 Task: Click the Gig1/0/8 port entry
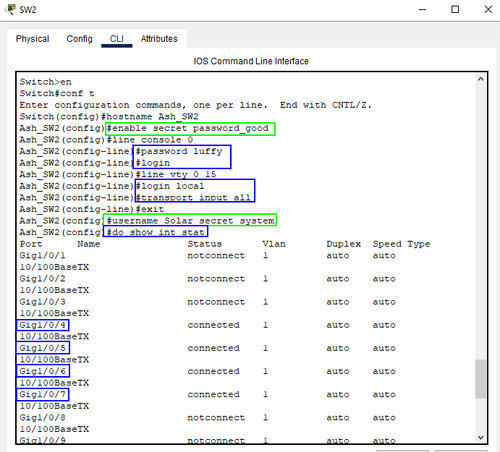[42, 418]
